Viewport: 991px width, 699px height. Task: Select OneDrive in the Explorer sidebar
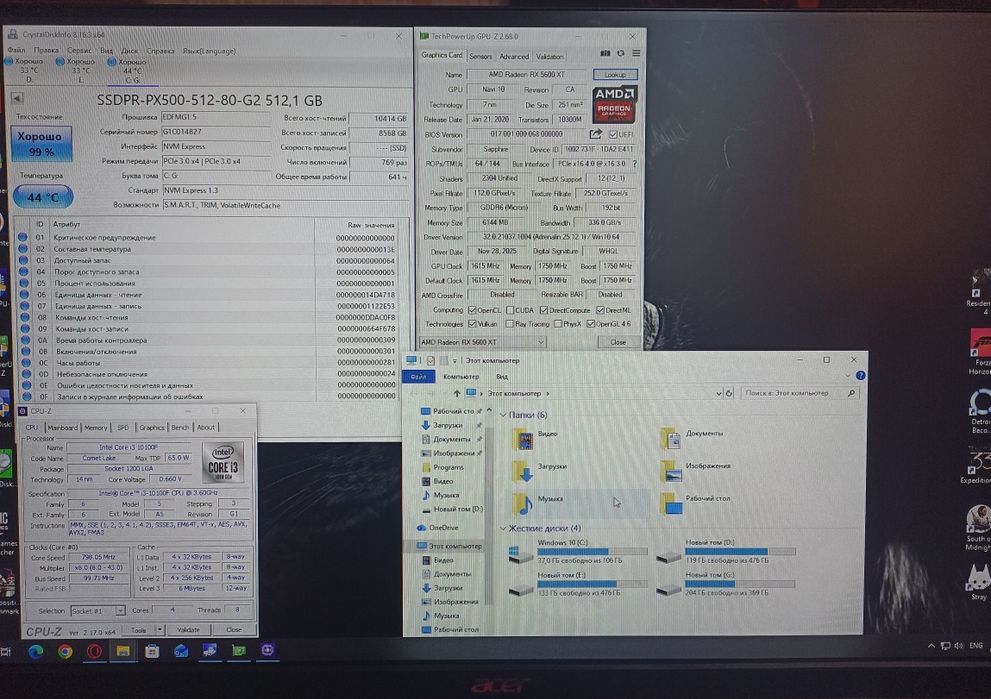click(x=444, y=527)
